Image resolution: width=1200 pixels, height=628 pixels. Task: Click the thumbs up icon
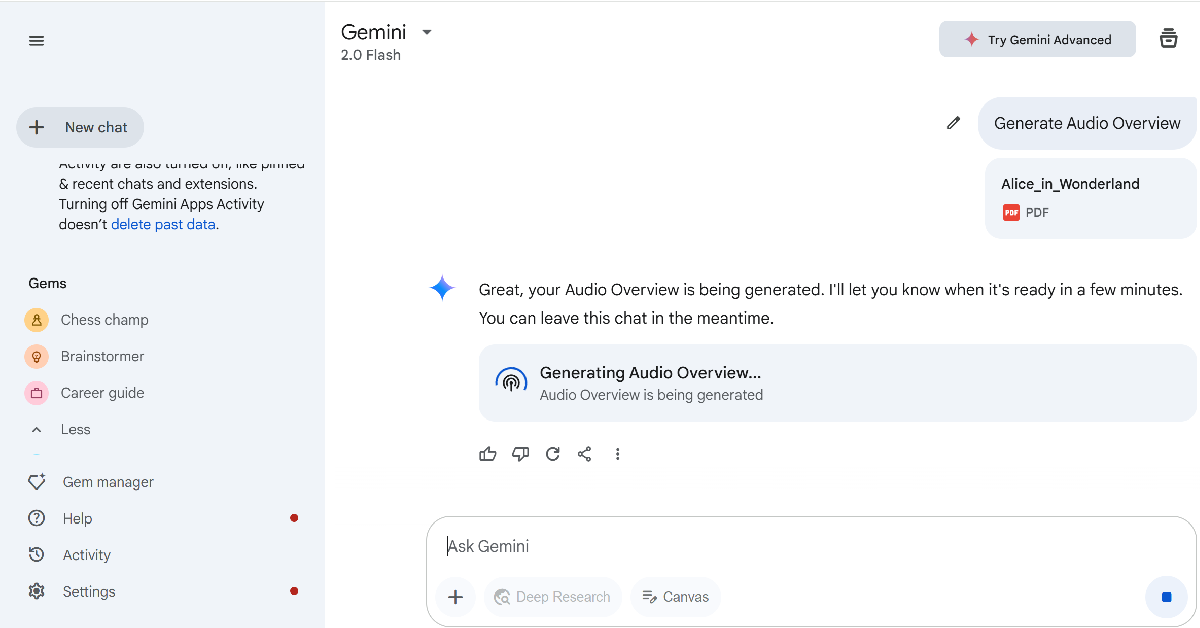pos(488,454)
